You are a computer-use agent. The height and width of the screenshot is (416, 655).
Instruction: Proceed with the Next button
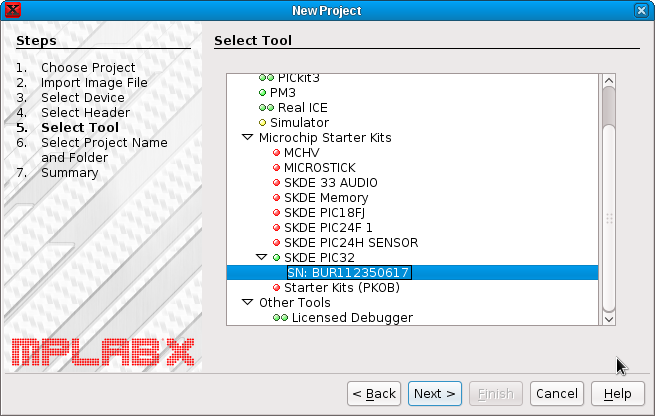[434, 393]
